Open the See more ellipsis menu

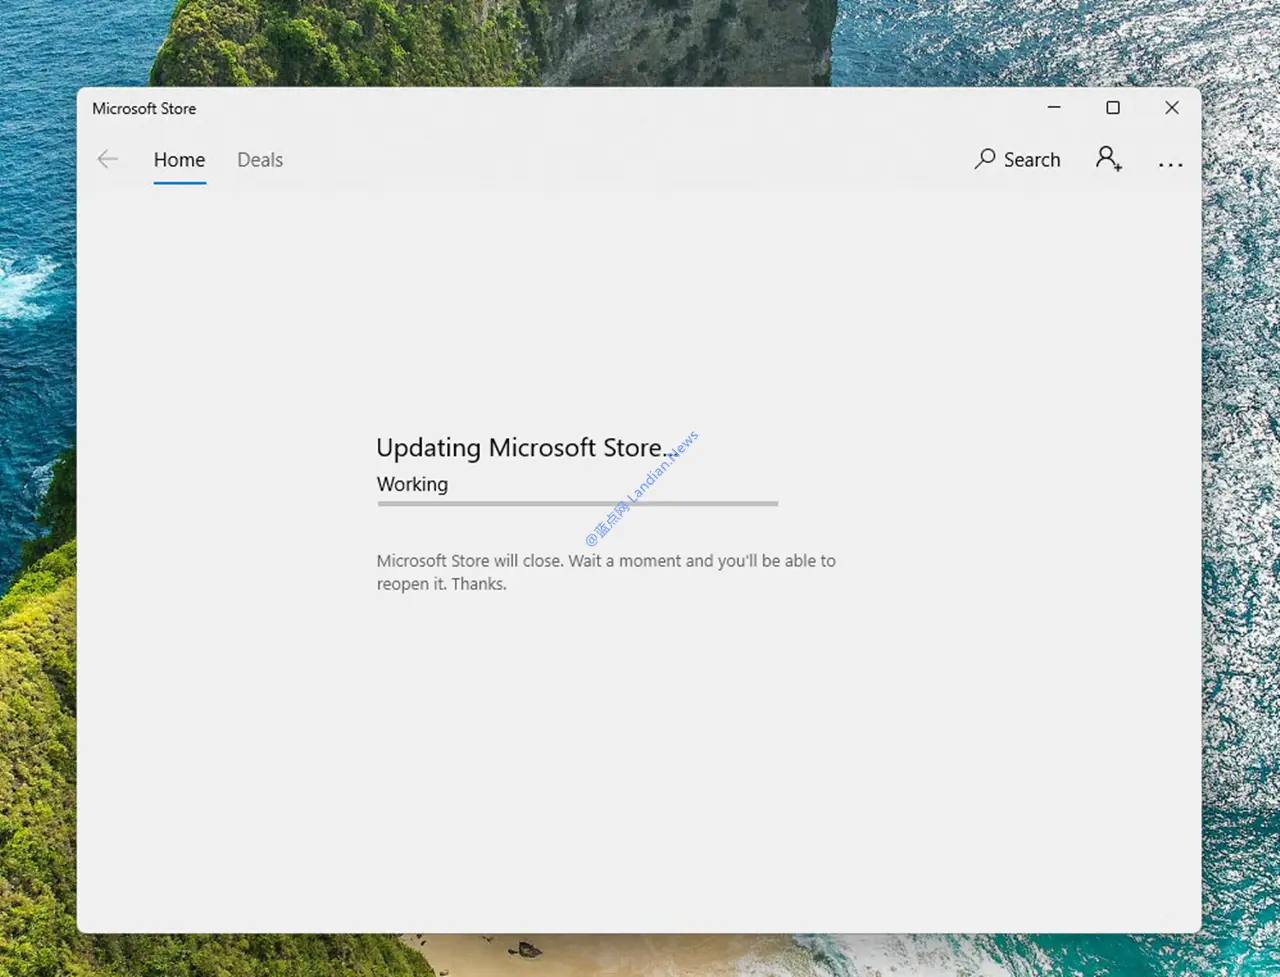pos(1170,165)
